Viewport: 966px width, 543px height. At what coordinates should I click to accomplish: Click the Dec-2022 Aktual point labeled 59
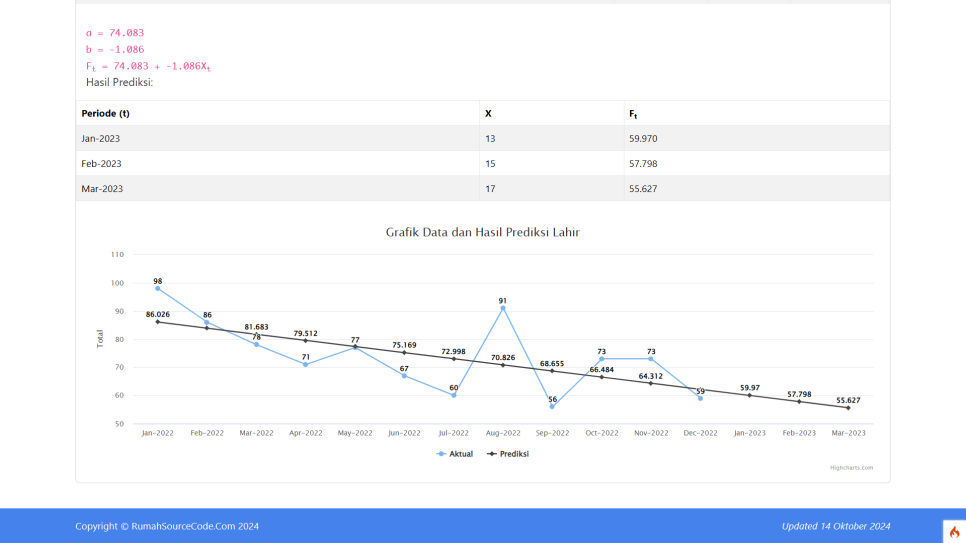click(700, 398)
